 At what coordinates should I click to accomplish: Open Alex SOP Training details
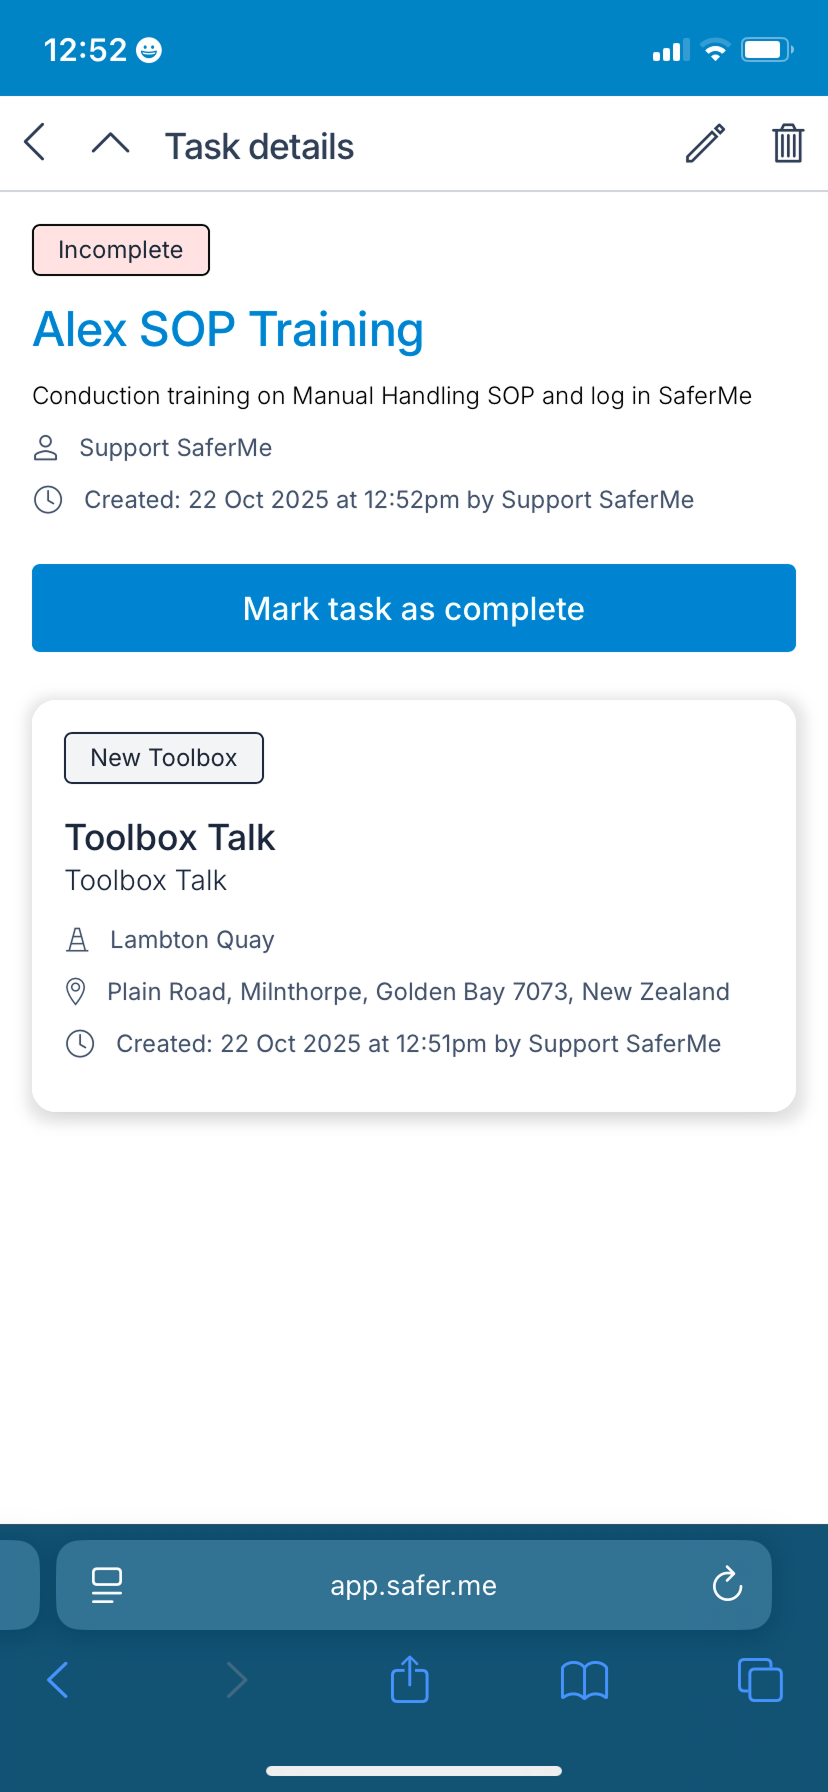228,329
